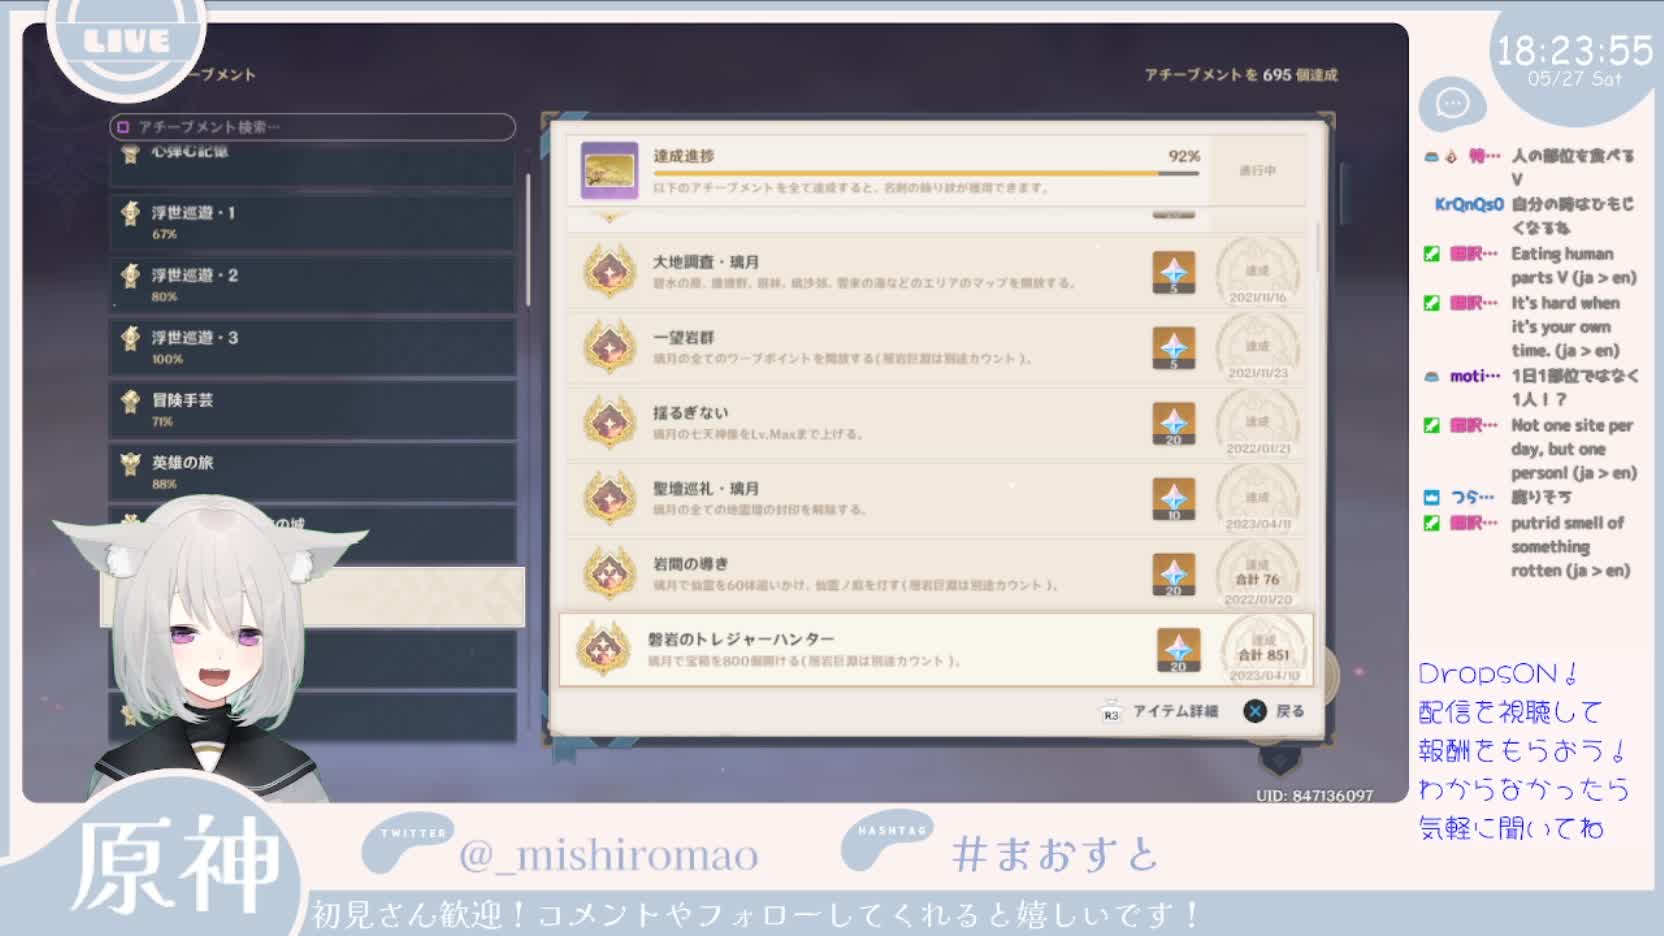Open 岩間の導き achievement row

coord(936,573)
